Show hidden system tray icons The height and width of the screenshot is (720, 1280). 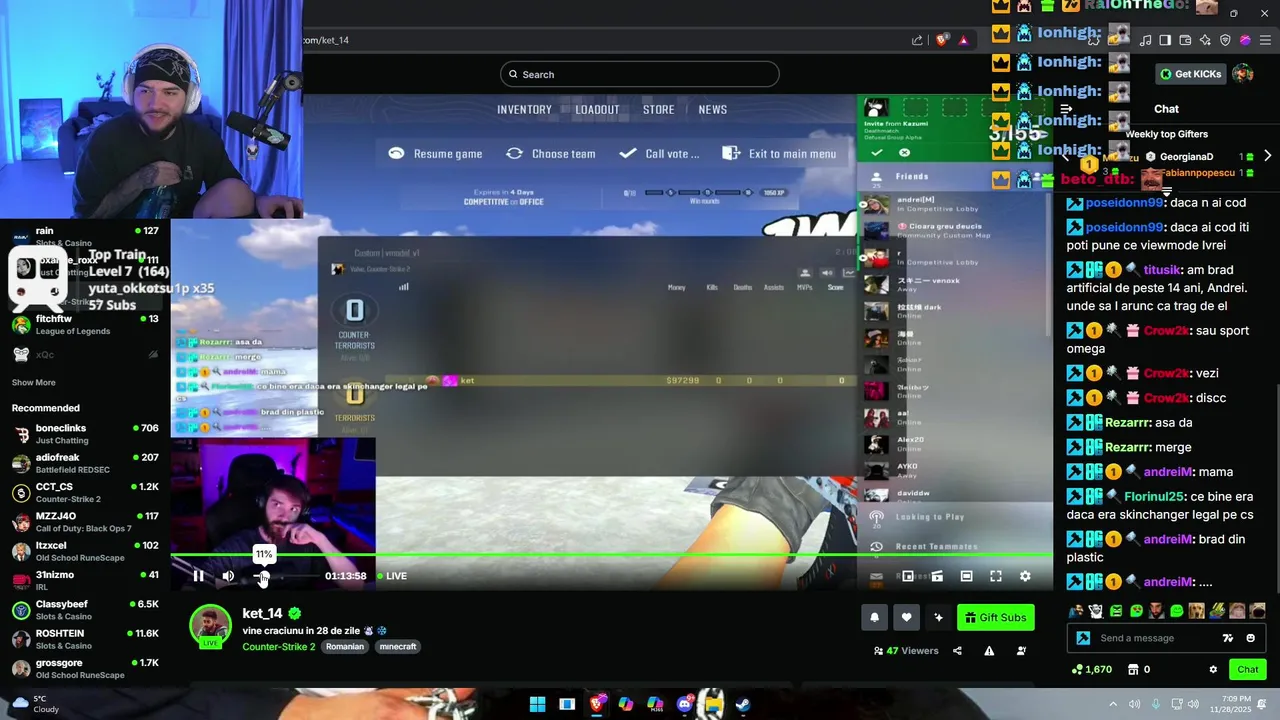(1114, 704)
